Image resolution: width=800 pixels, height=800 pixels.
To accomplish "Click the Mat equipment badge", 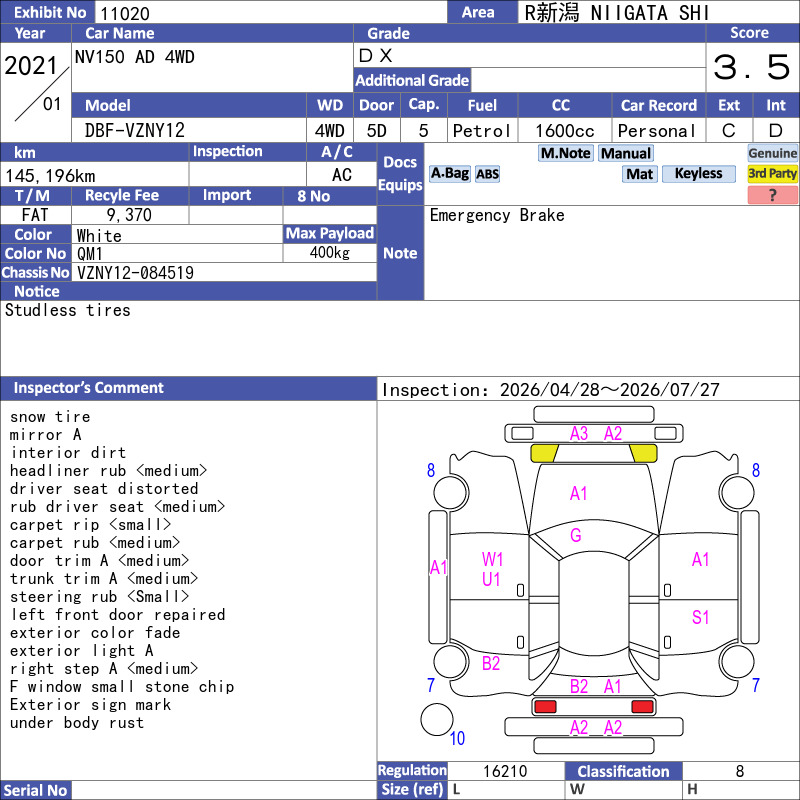I will coord(639,174).
